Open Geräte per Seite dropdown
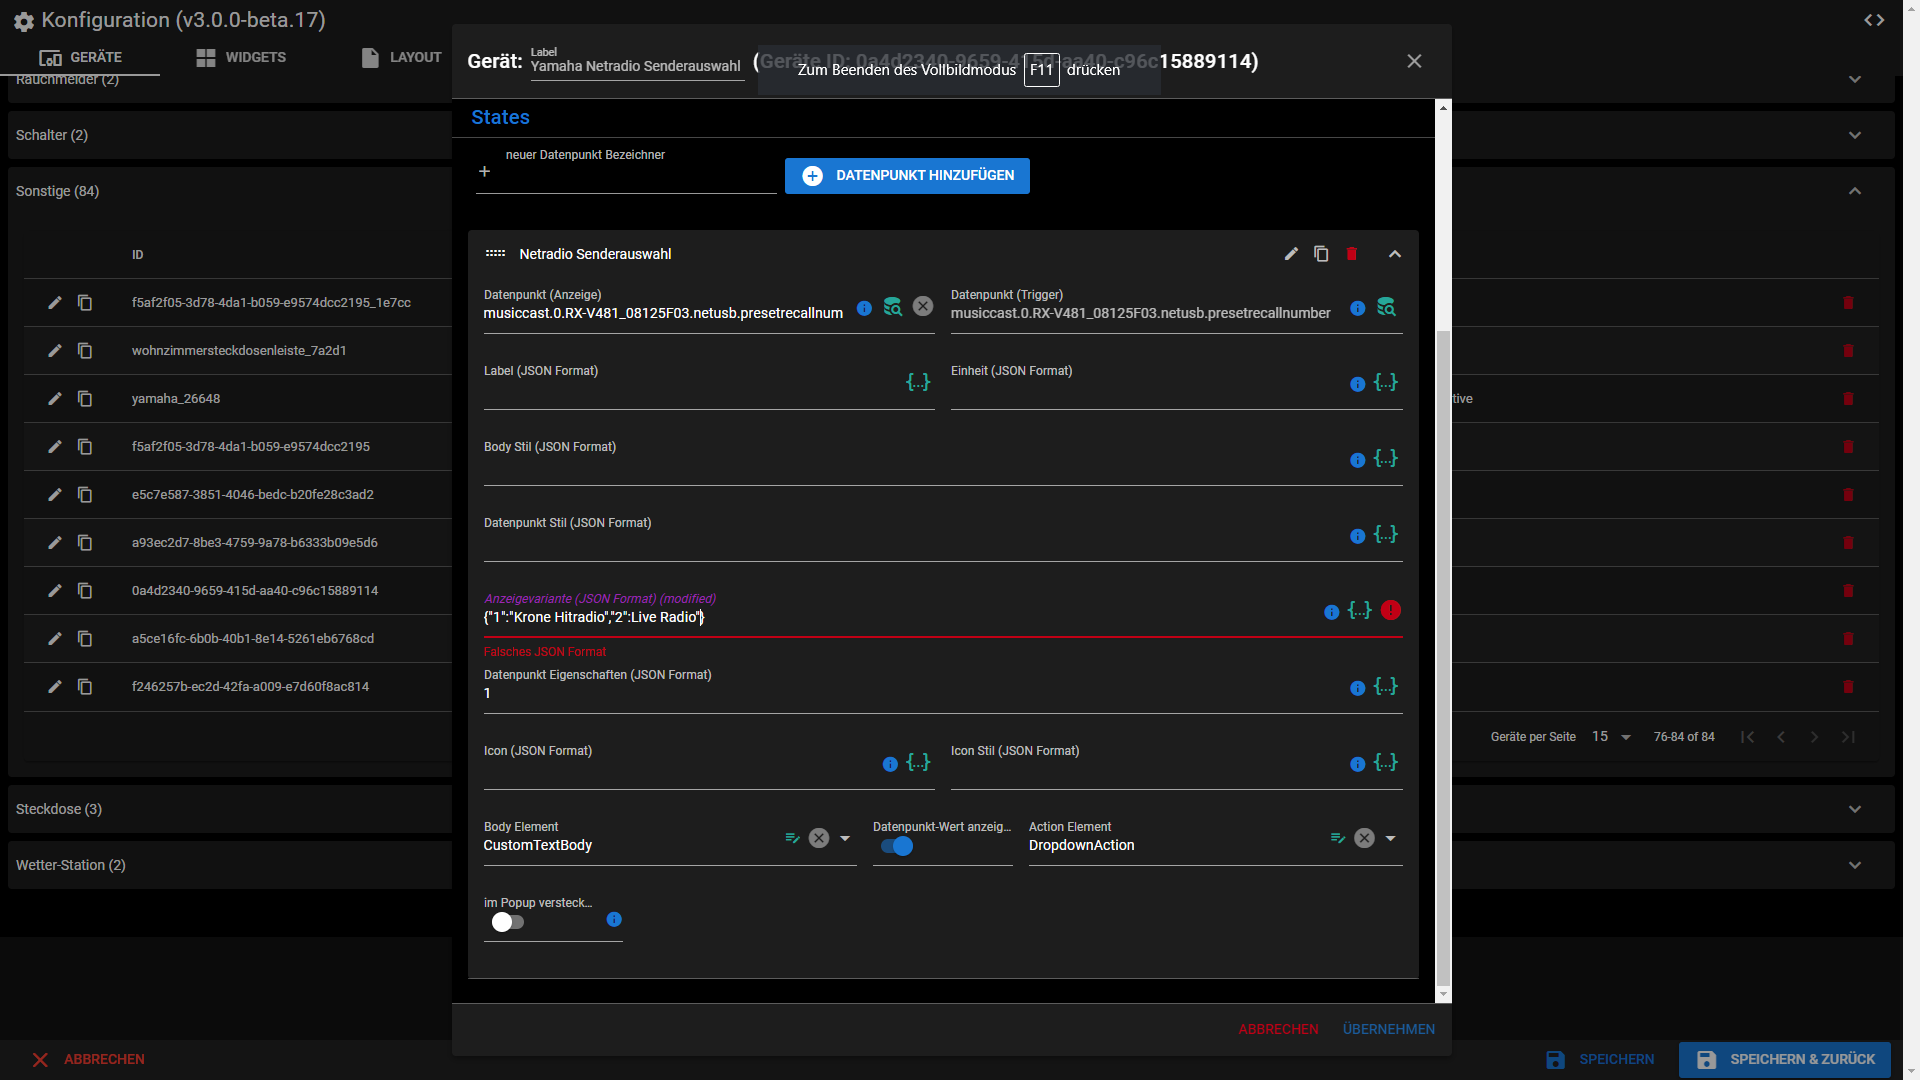Screen dimensions: 1920x1080 (1612, 737)
